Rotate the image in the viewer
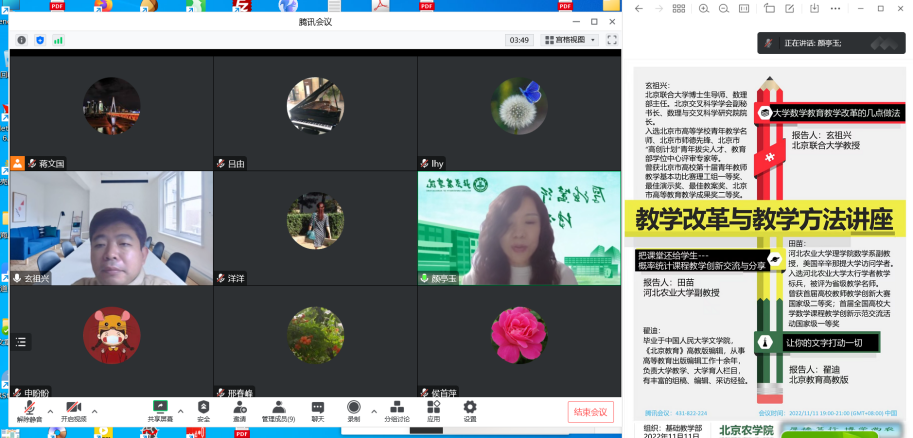This screenshot has height=438, width=913. pyautogui.click(x=769, y=9)
